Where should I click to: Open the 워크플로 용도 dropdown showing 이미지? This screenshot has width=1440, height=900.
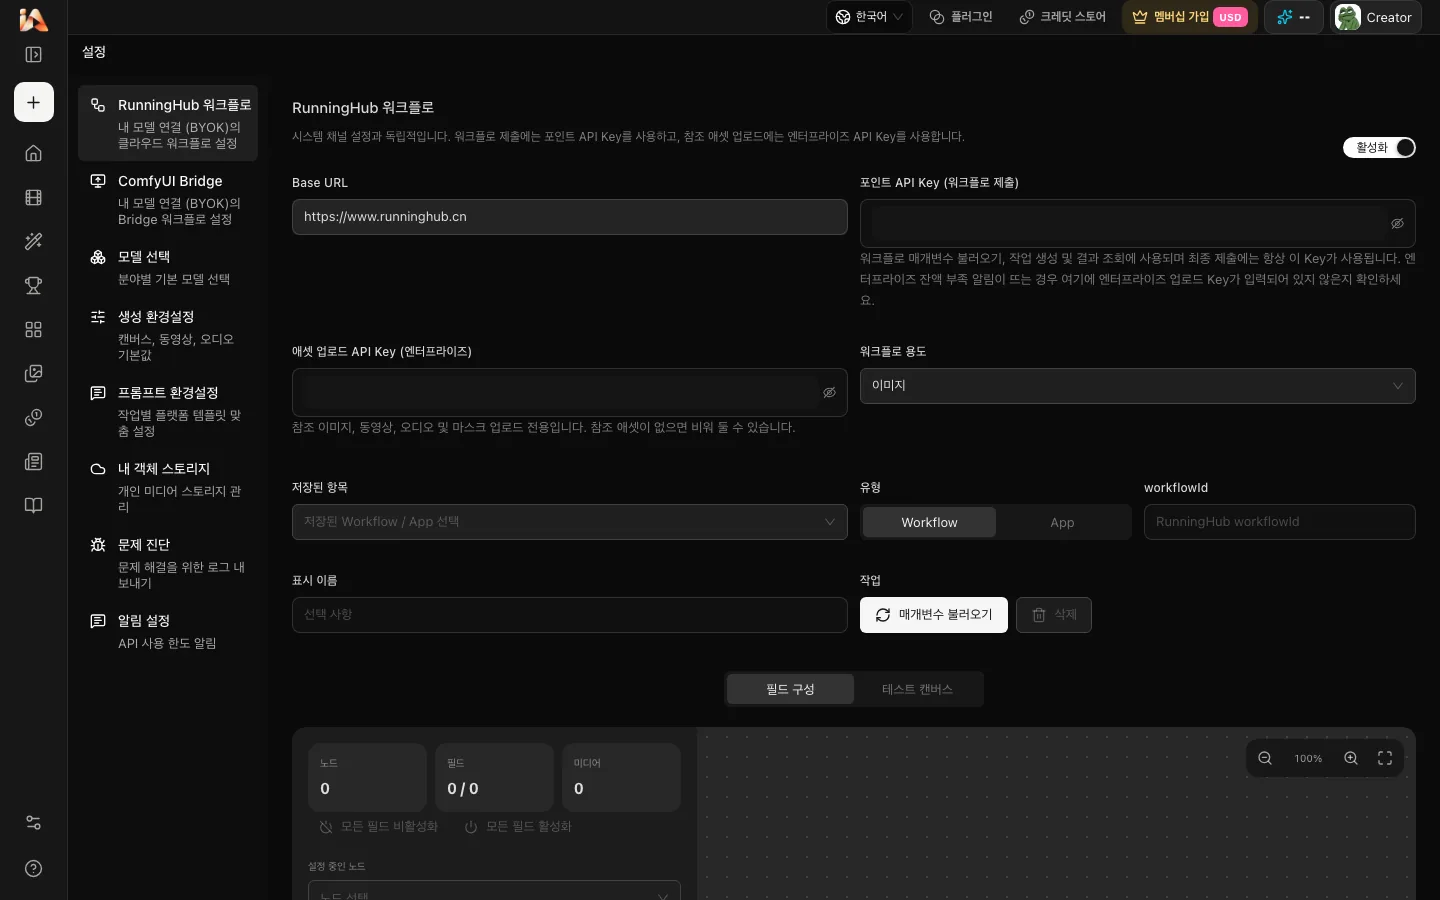(x=1137, y=386)
